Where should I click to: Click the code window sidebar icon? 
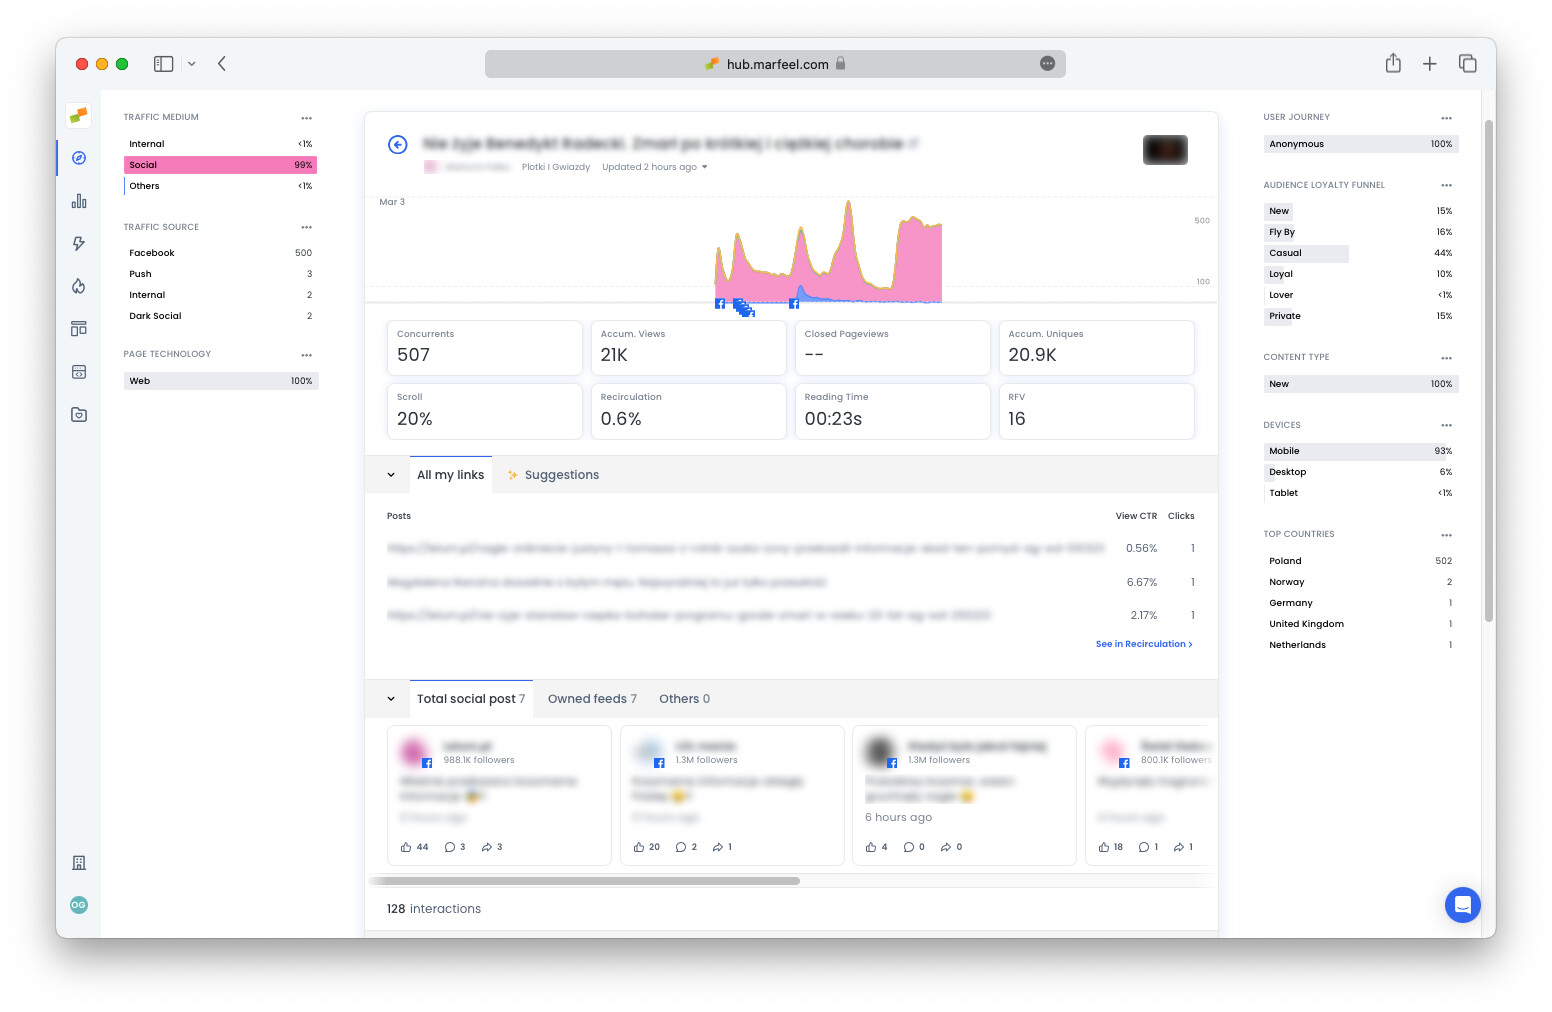(79, 372)
